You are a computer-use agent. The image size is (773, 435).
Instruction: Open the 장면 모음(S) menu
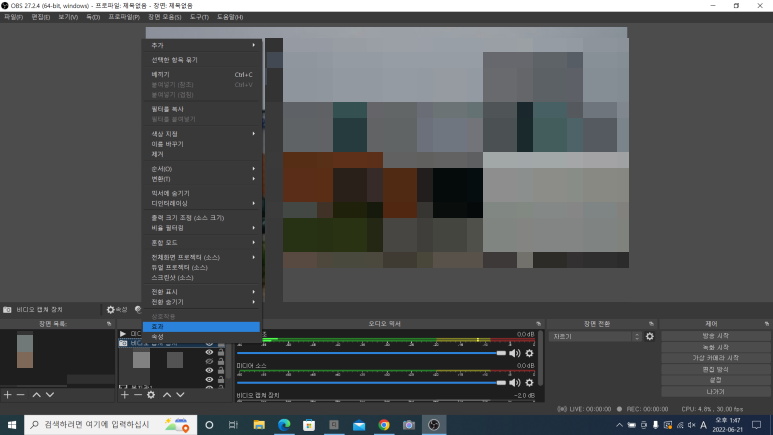tap(165, 17)
